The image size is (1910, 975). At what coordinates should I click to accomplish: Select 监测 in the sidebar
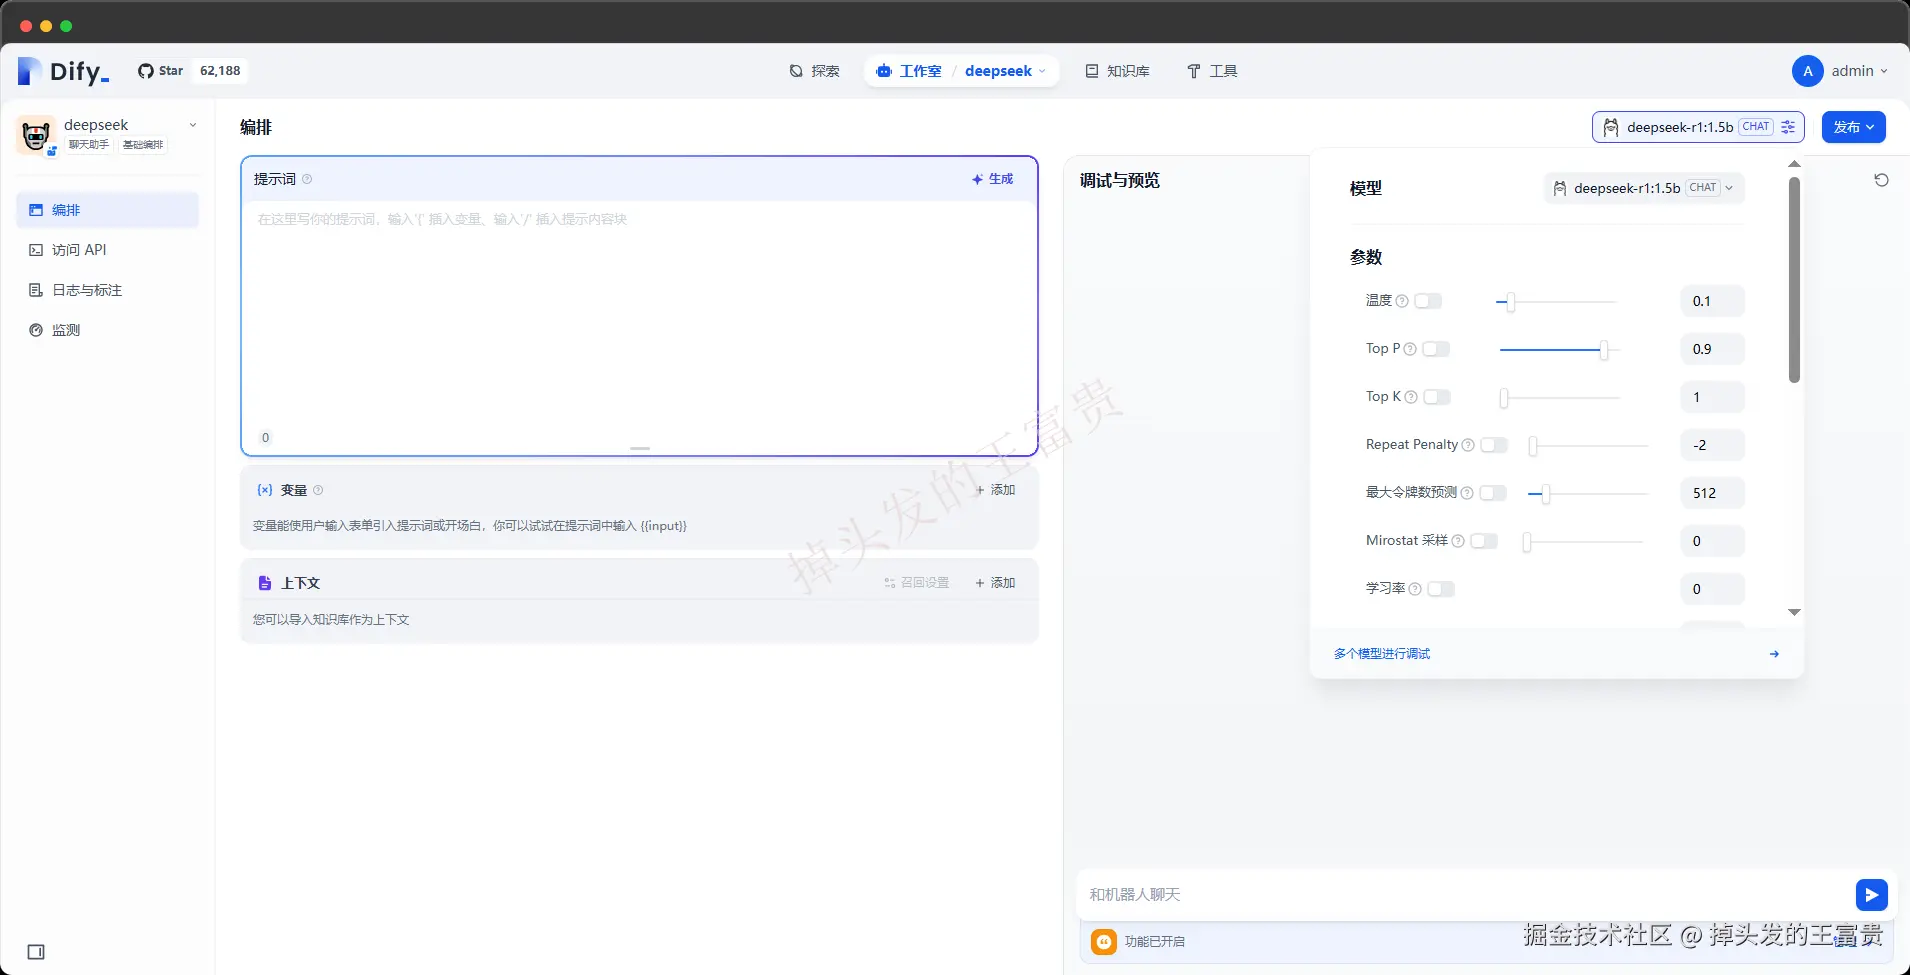click(108, 330)
